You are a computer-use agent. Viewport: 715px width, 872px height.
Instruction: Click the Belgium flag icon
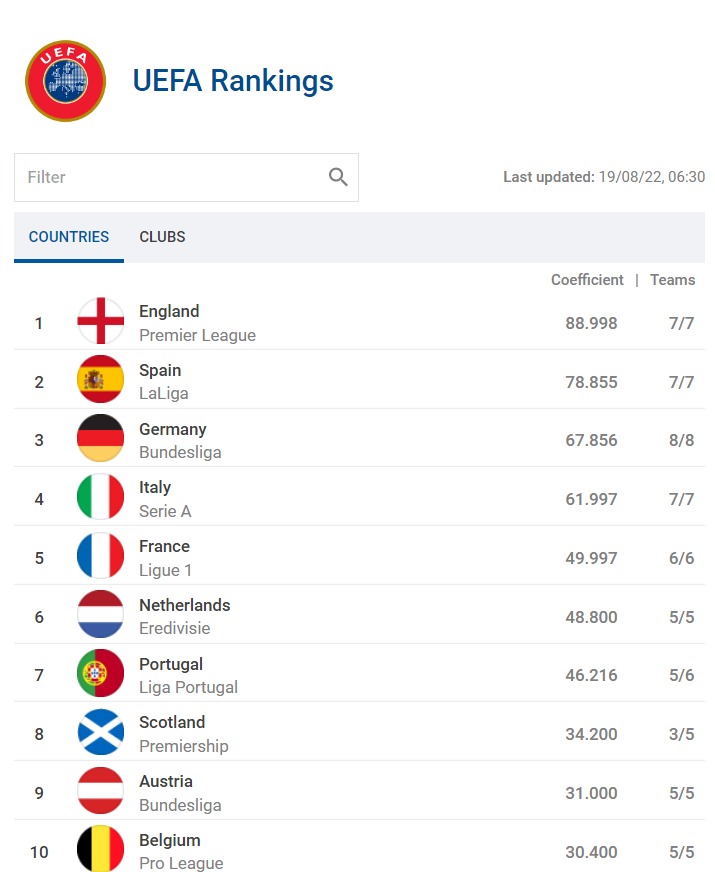pyautogui.click(x=101, y=849)
